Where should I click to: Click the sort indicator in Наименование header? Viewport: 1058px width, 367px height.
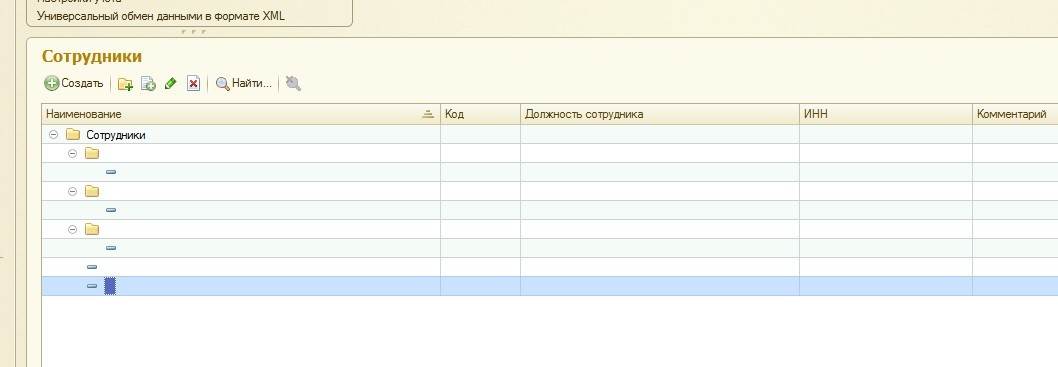click(428, 115)
